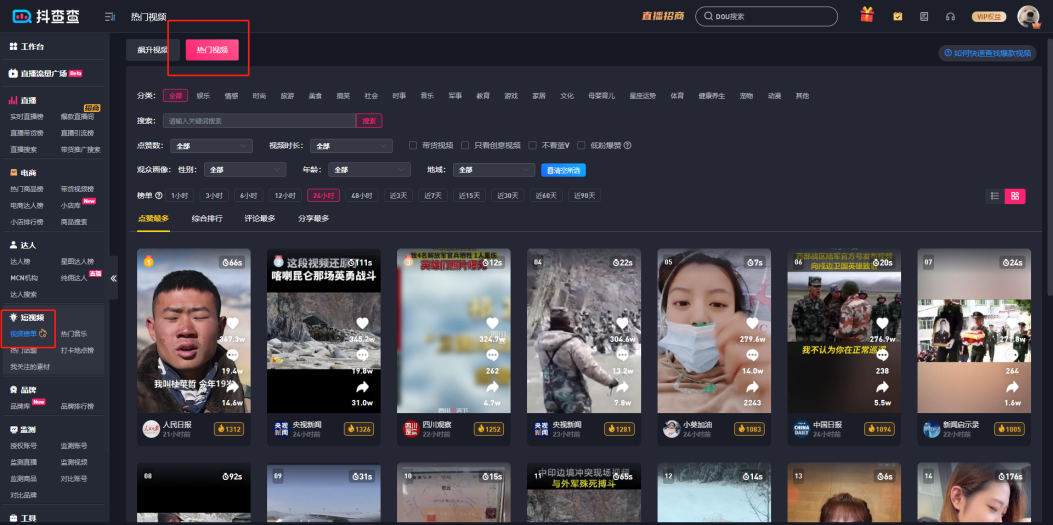Open the headset customer support icon
Screen dimensions: 1053x525
(949, 16)
